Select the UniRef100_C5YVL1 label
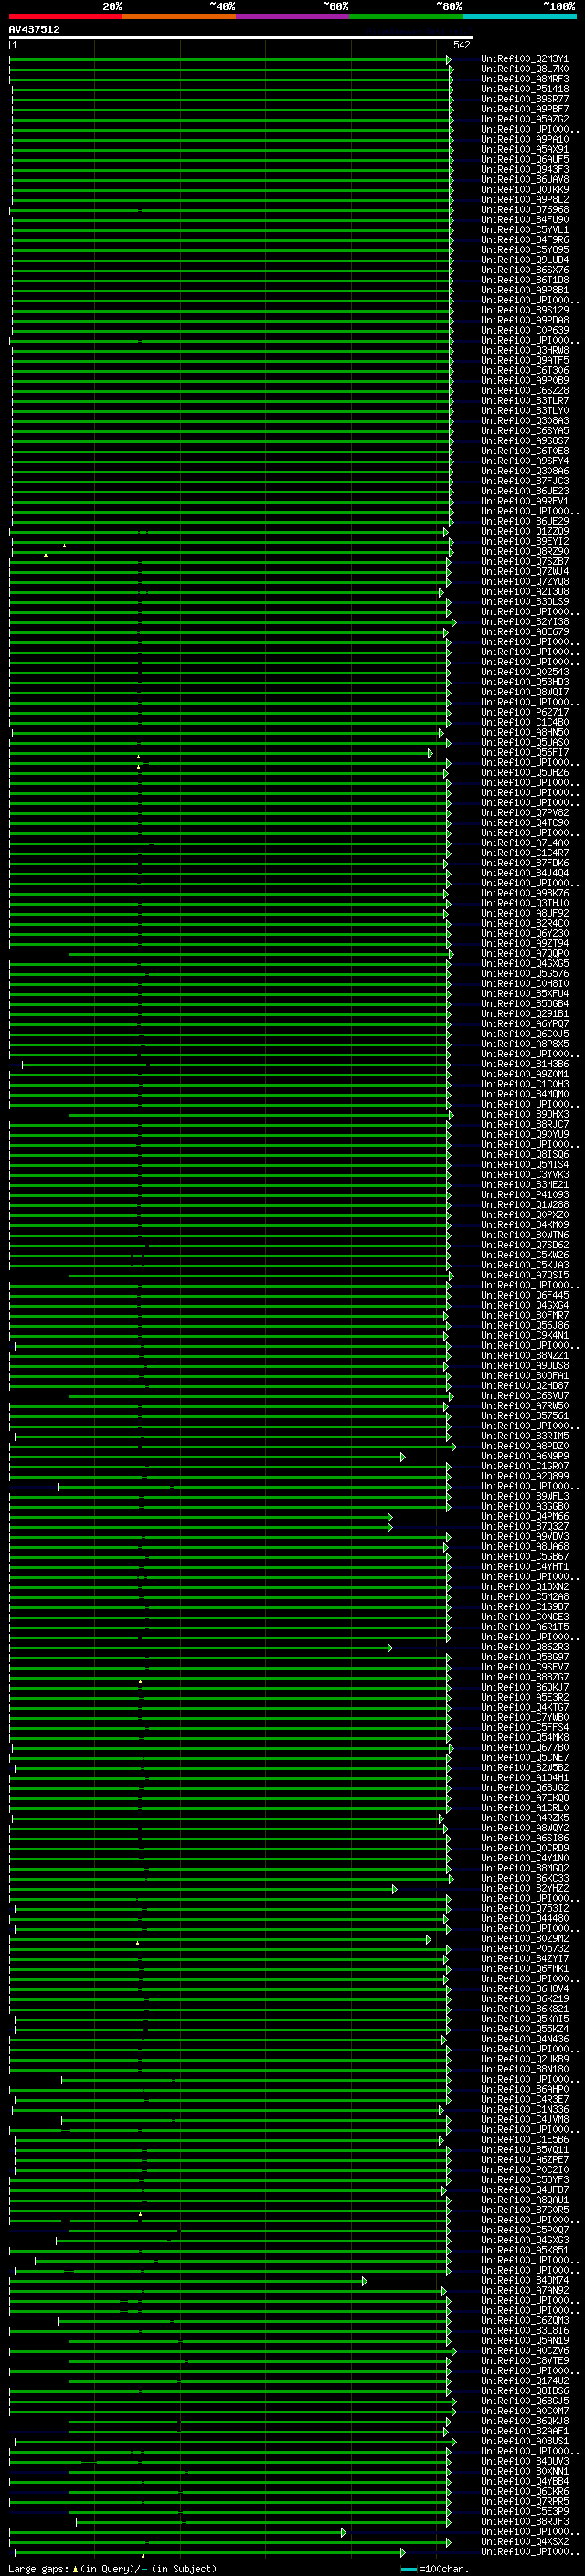The height and width of the screenshot is (2576, 585). (x=525, y=230)
